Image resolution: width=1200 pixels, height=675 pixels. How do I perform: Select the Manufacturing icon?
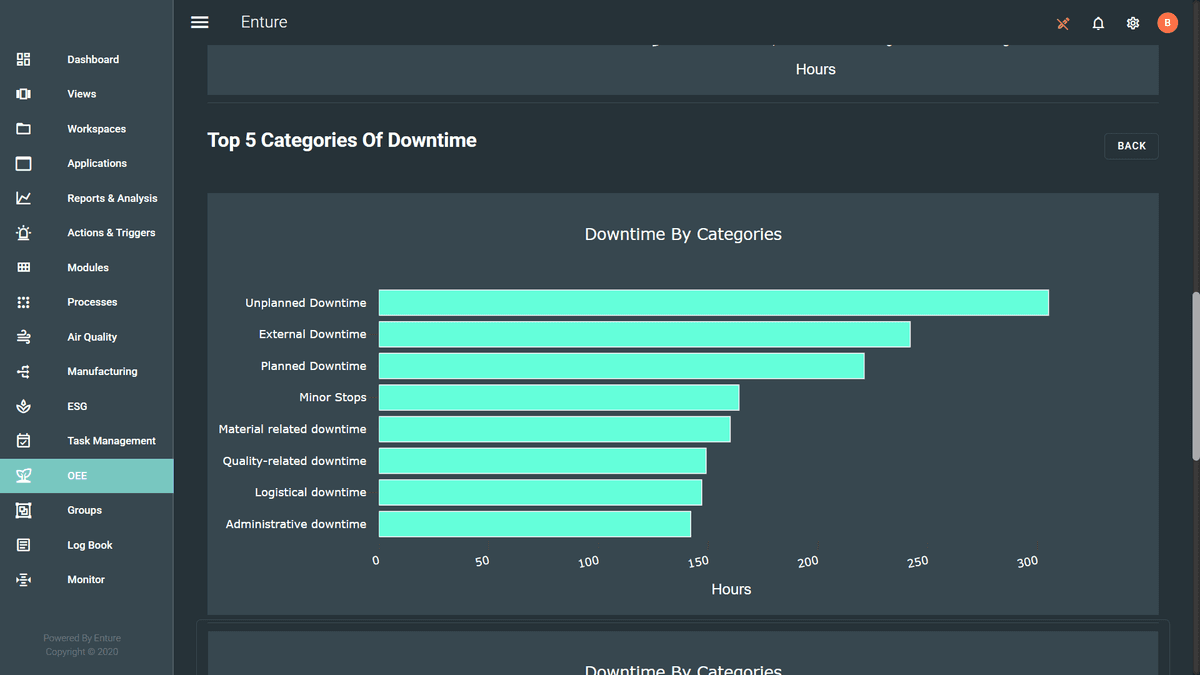tap(23, 371)
